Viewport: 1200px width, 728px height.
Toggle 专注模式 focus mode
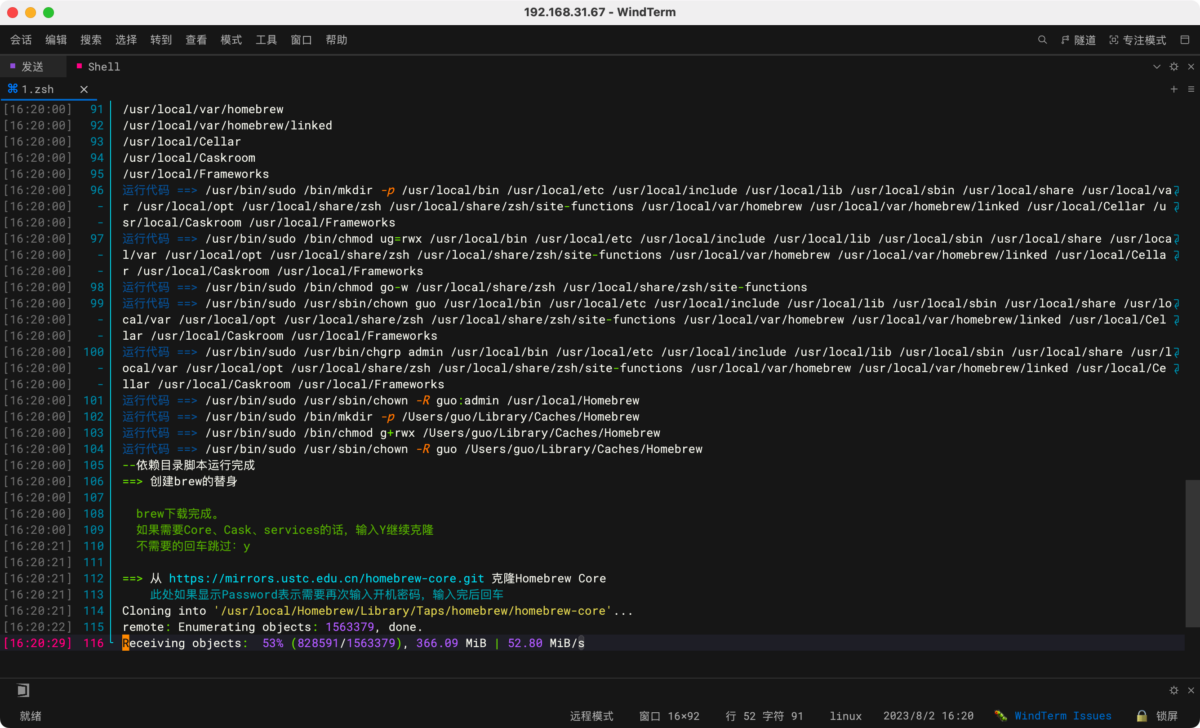pyautogui.click(x=1137, y=40)
